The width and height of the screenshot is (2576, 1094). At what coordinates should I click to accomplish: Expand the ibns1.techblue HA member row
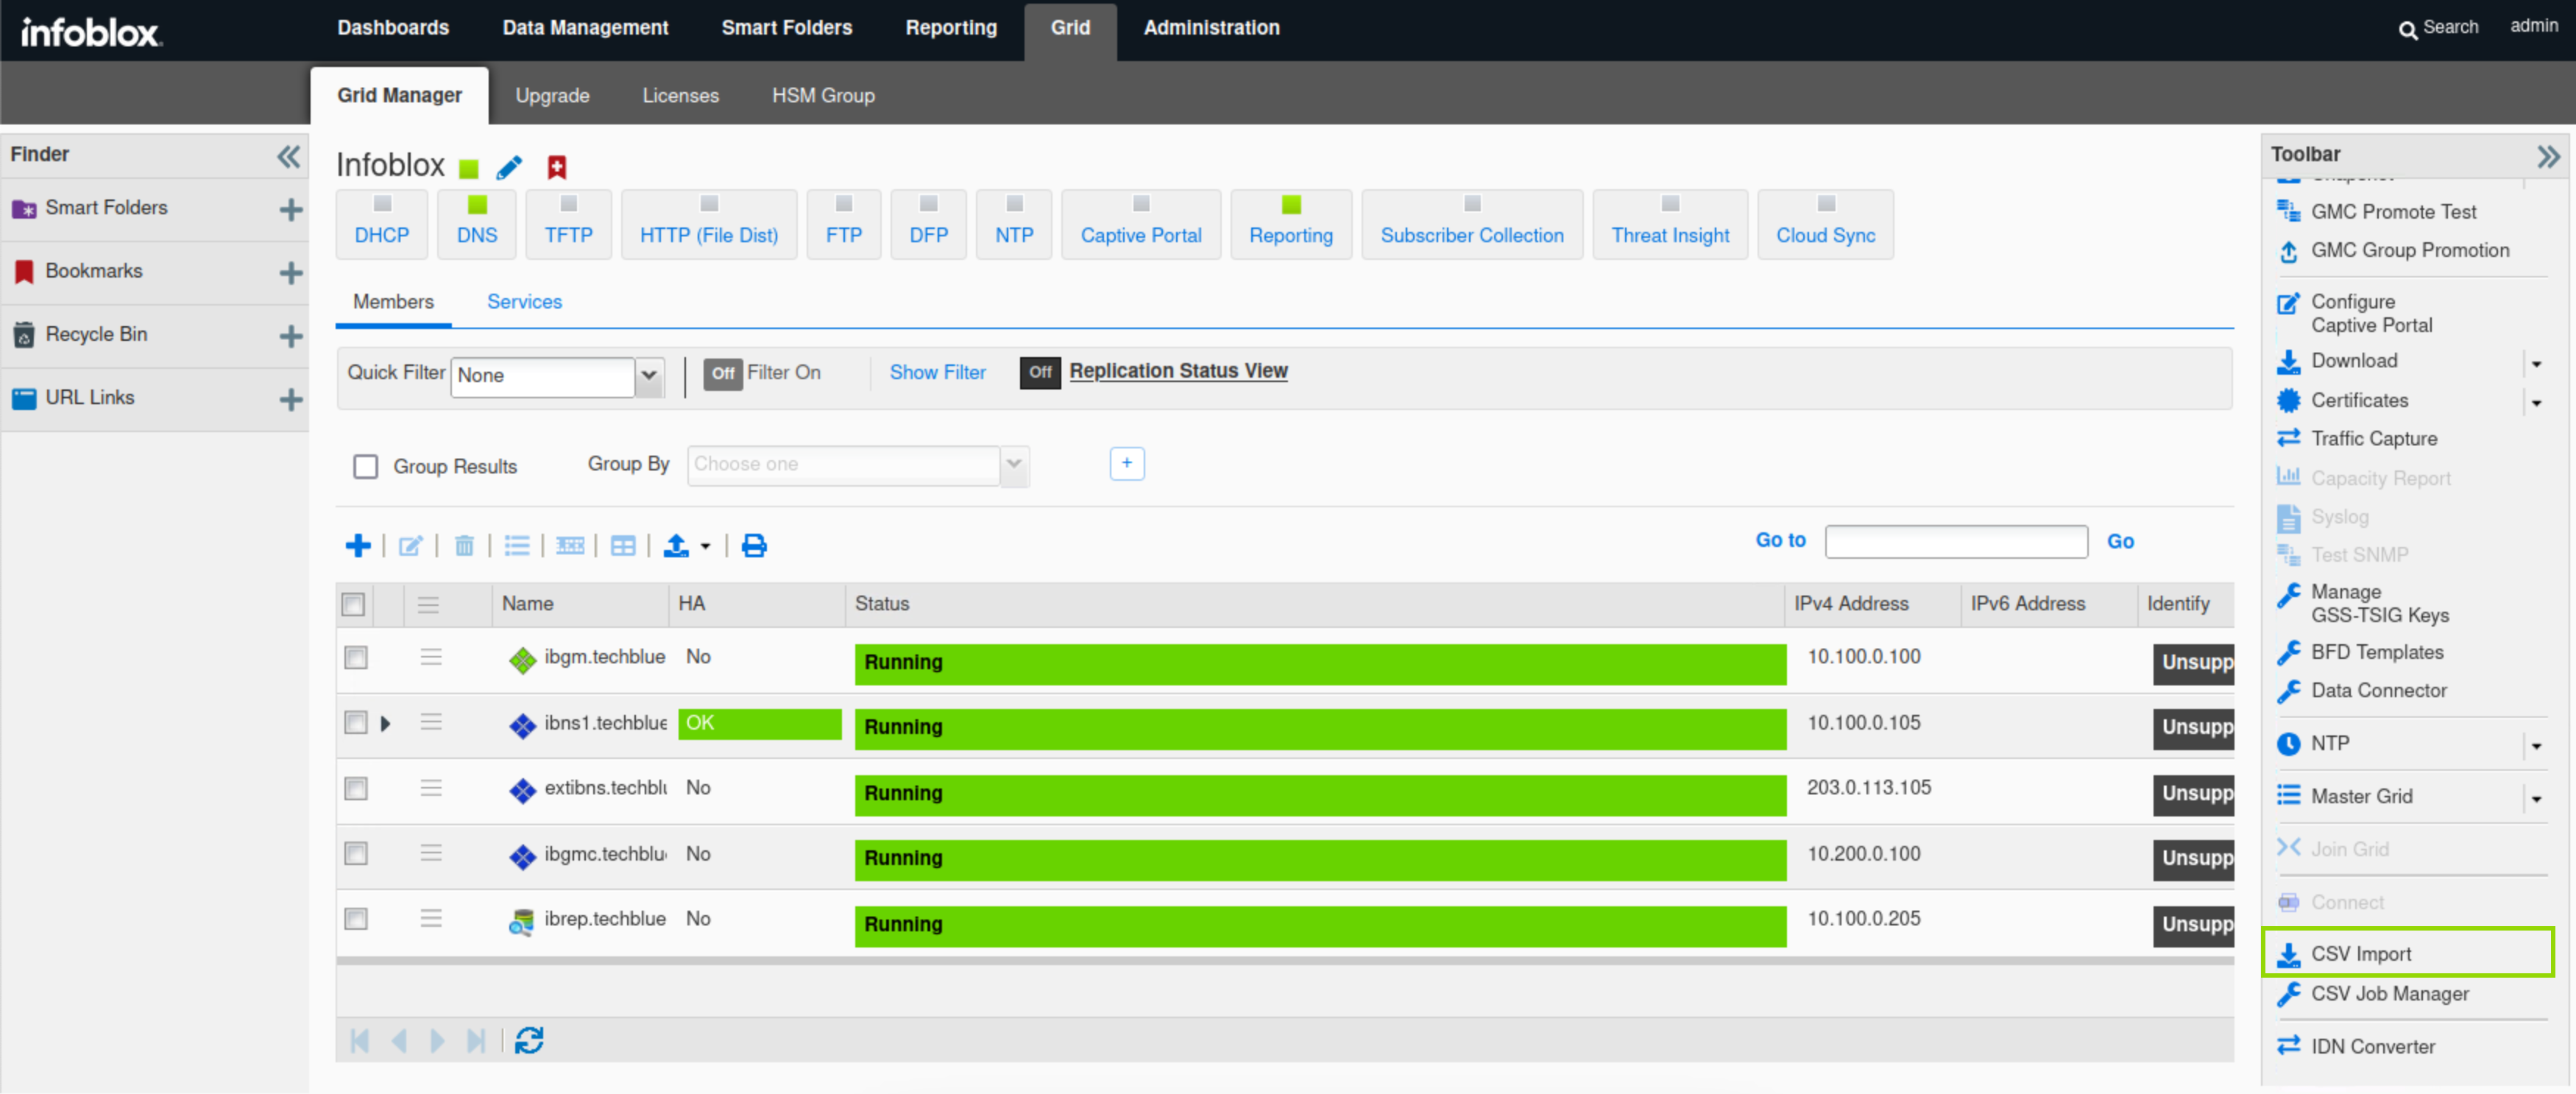coord(385,723)
